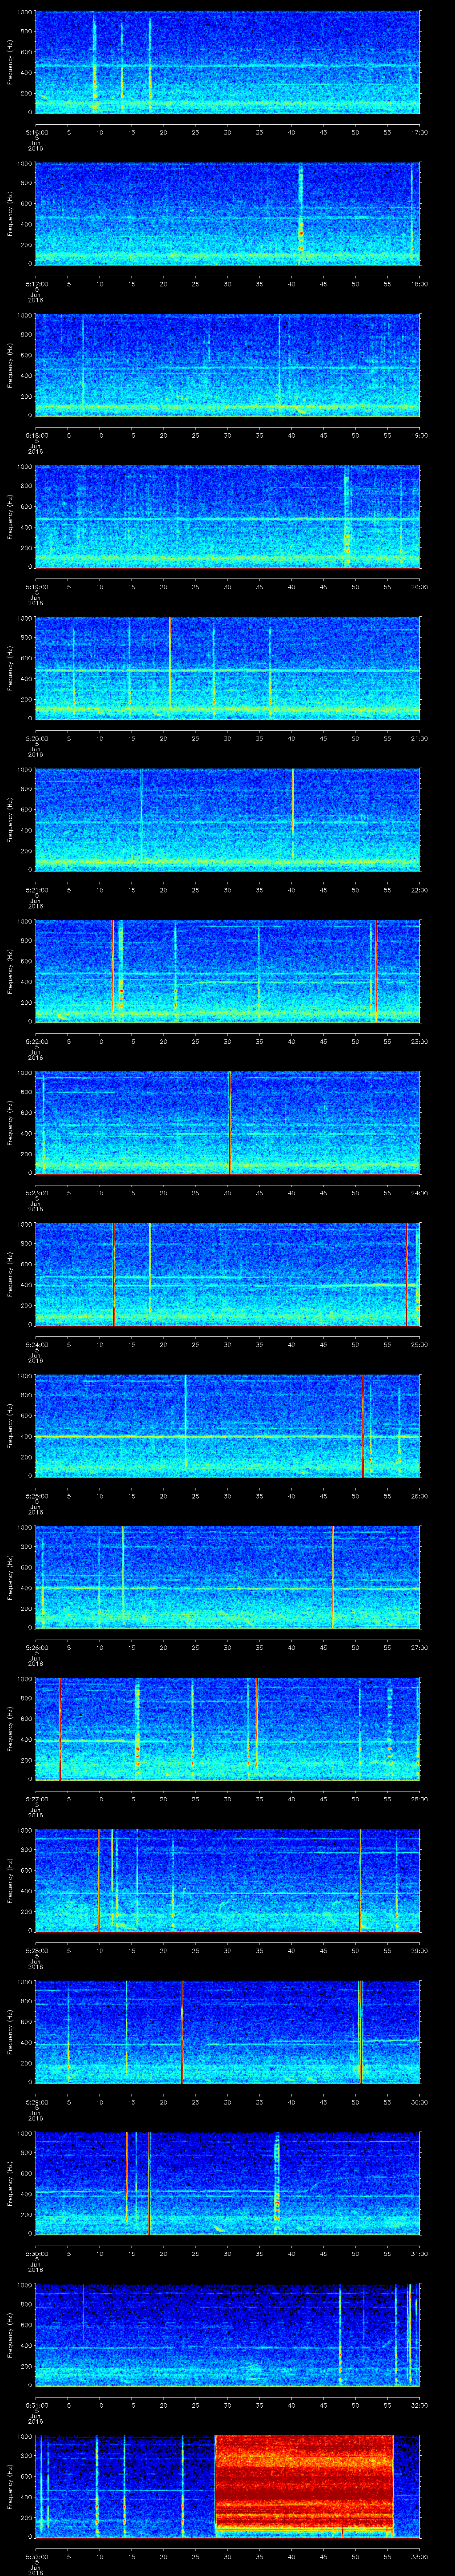Click the '30:00' end time label
The height and width of the screenshot is (2576, 455).
click(x=420, y=2102)
